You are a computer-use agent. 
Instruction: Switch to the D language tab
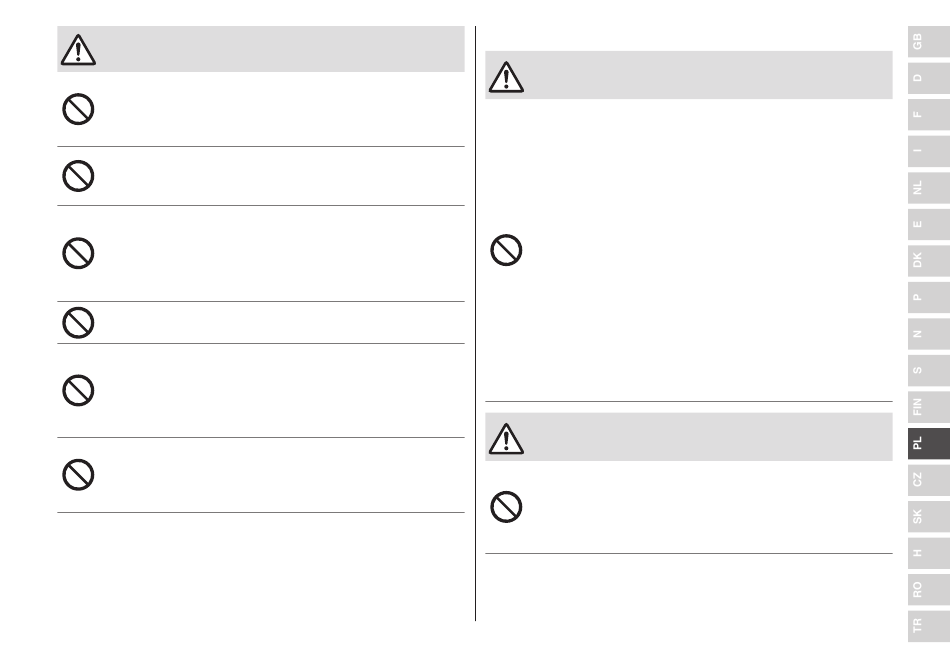click(x=929, y=78)
